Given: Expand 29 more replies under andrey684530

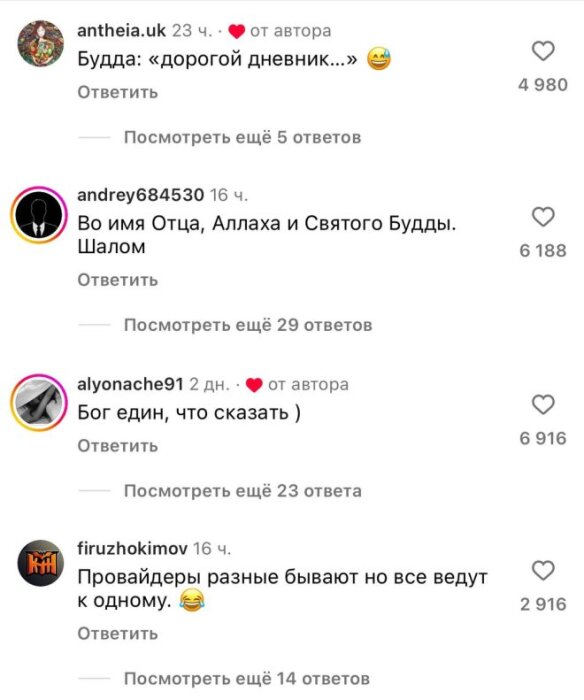Looking at the screenshot, I should point(248,325).
